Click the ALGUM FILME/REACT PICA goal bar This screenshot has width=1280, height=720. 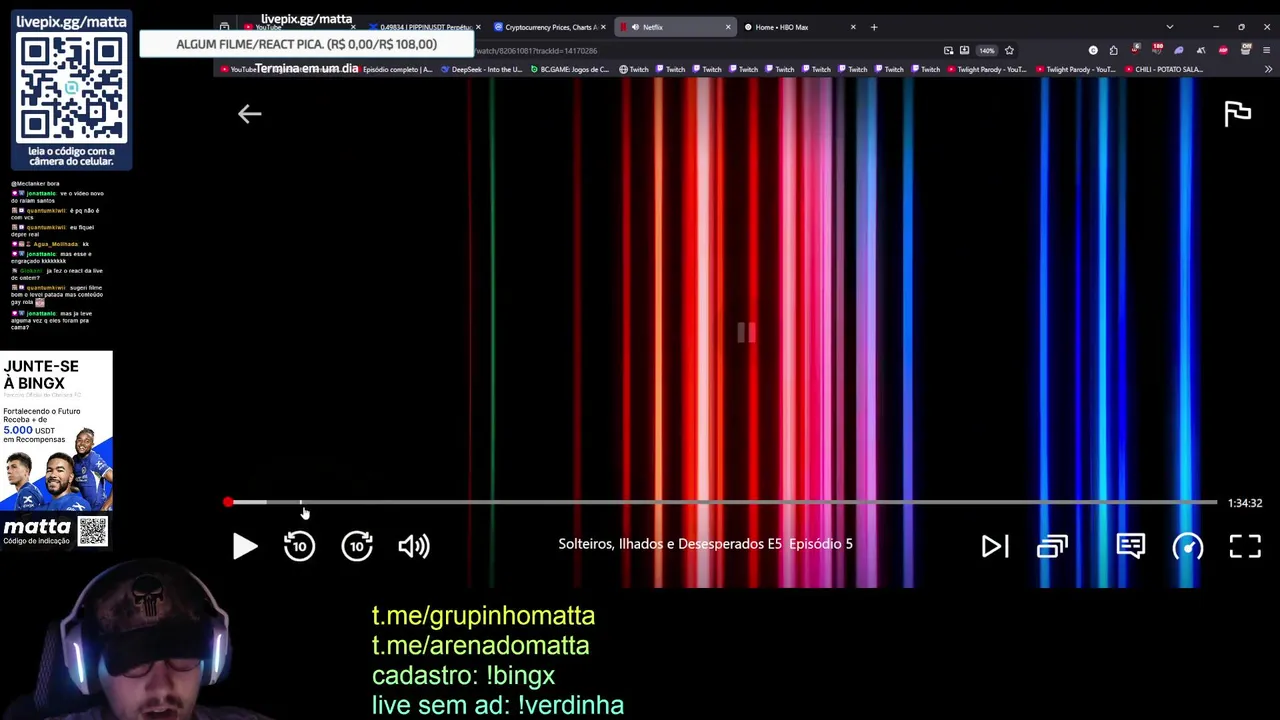(306, 44)
